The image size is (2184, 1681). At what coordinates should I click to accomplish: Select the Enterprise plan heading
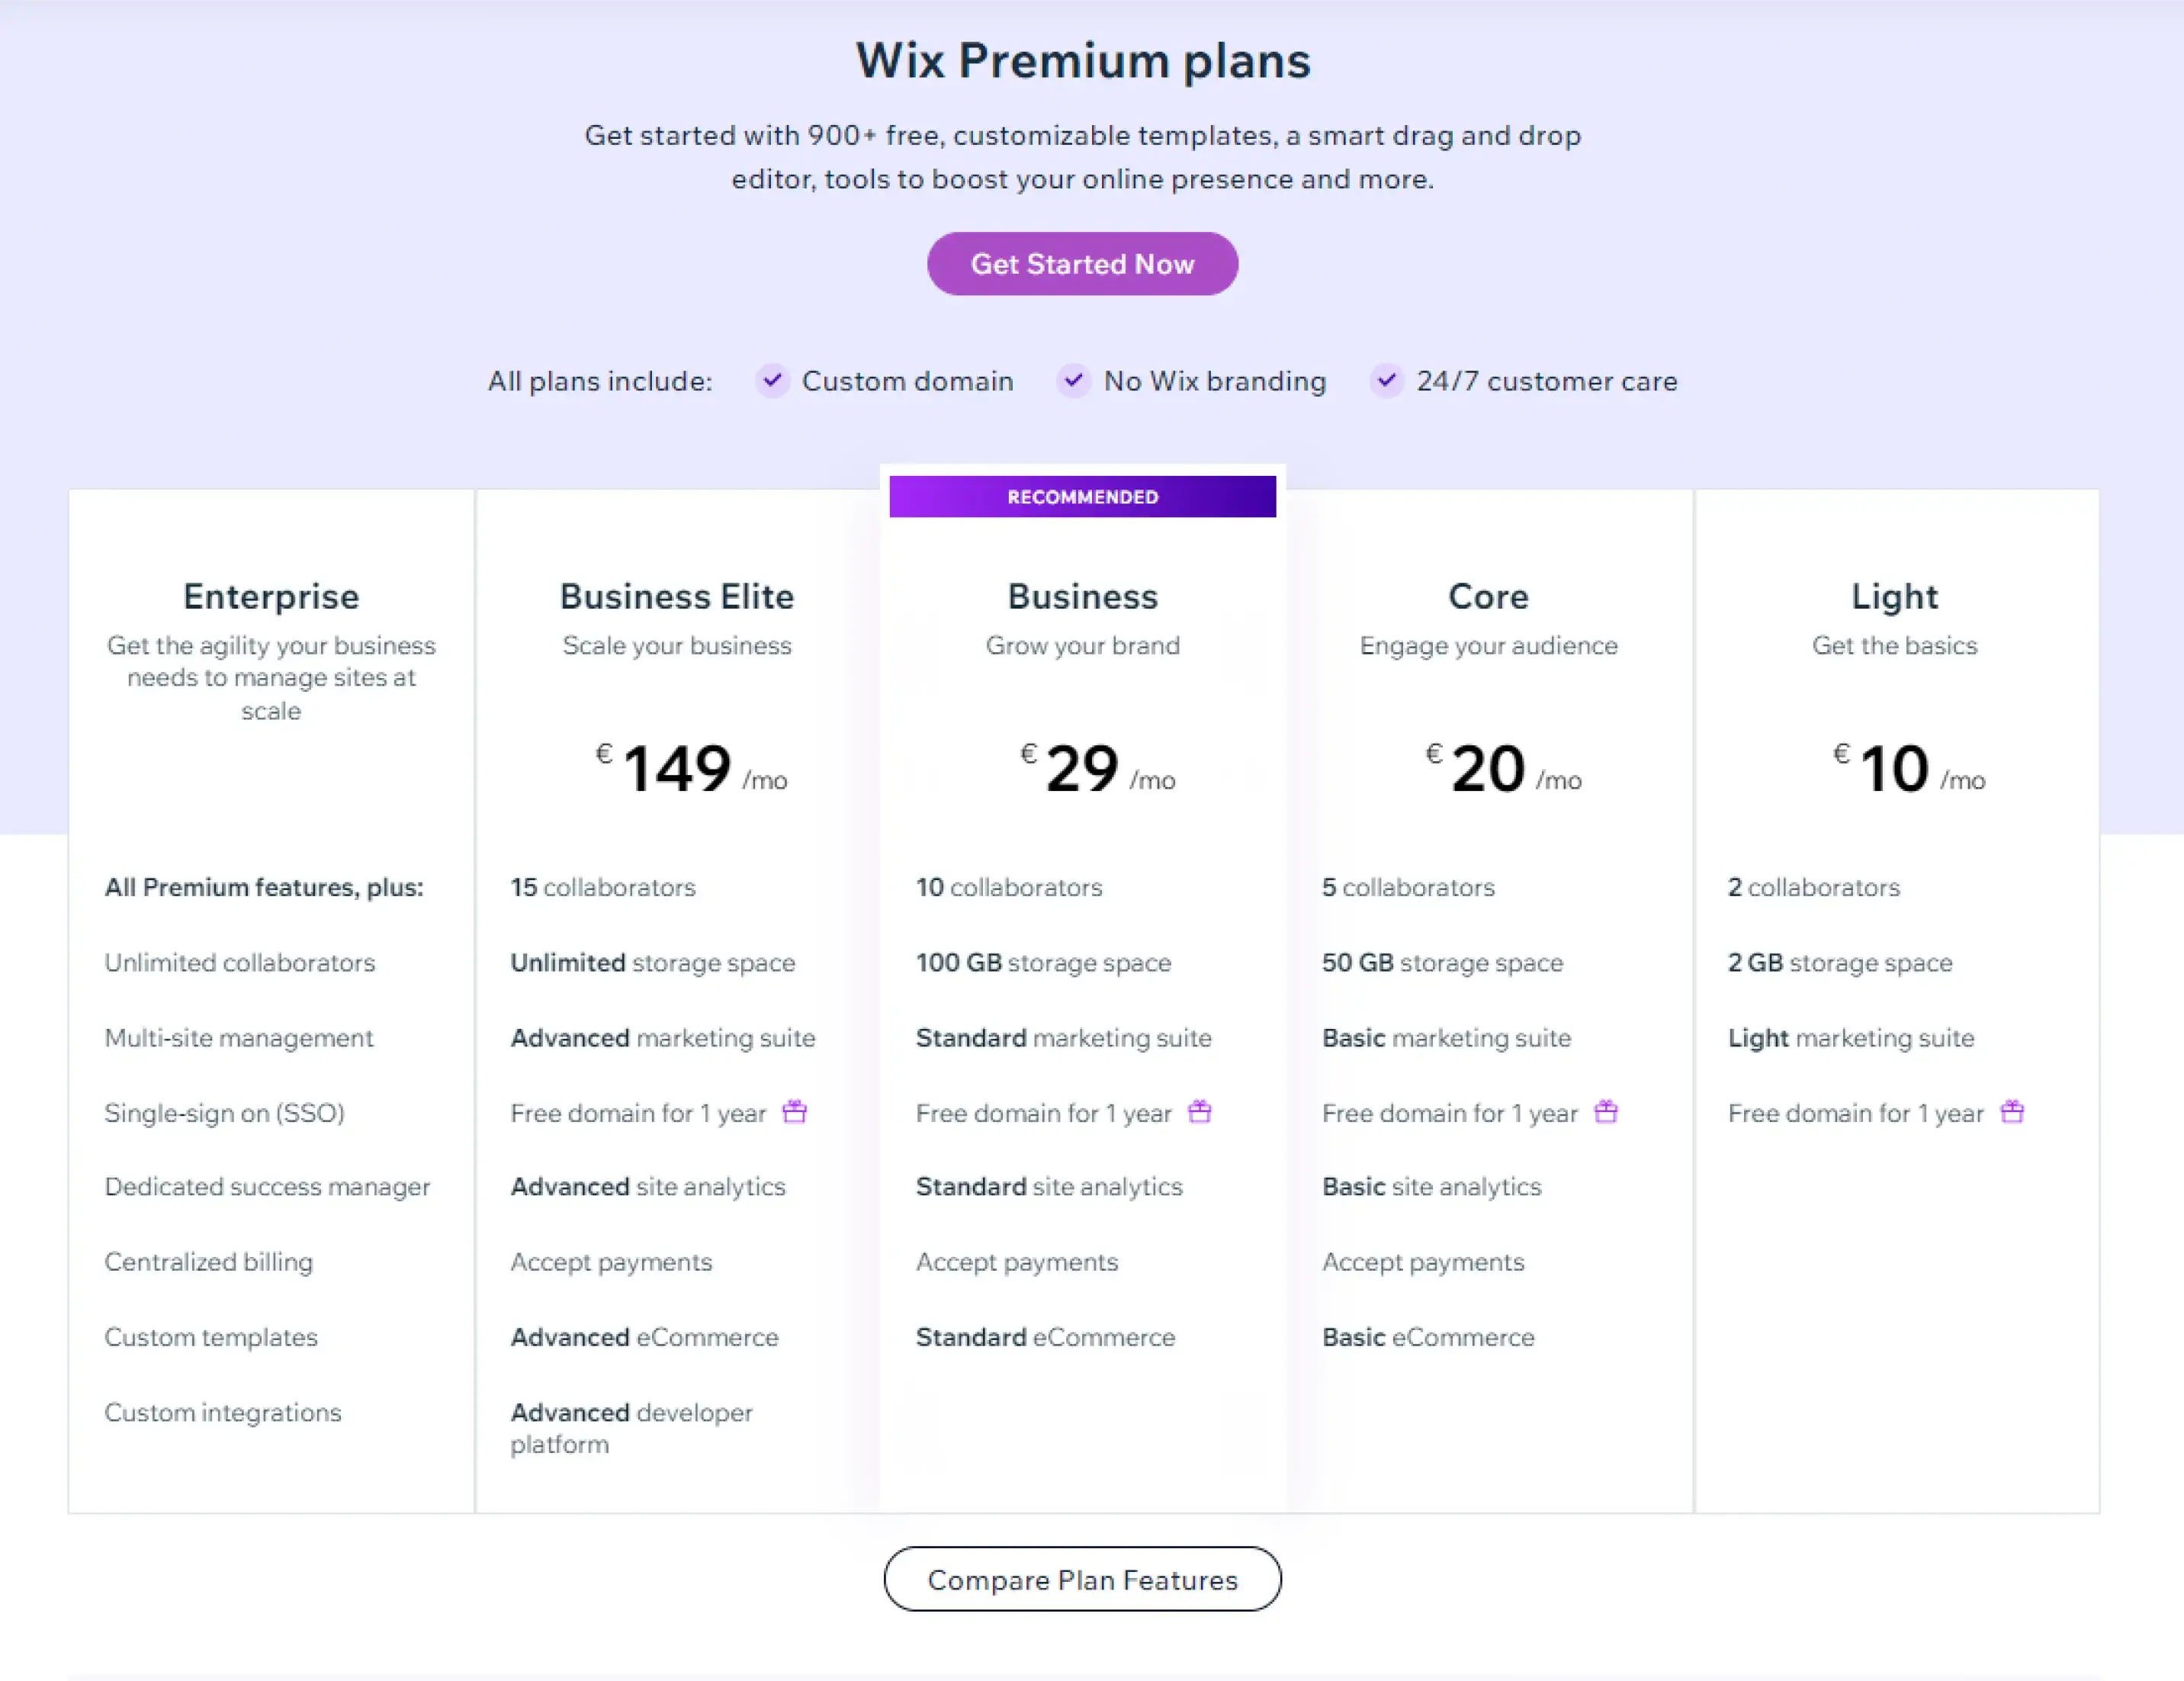pos(271,596)
